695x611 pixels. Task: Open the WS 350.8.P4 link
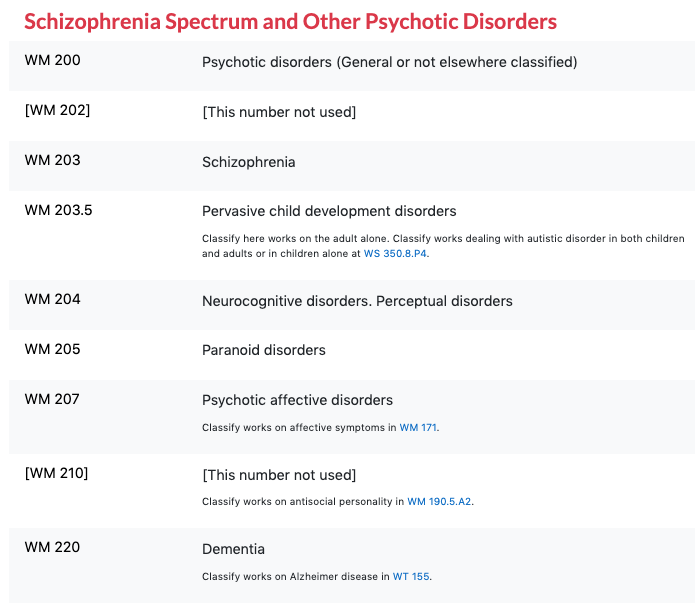point(395,254)
